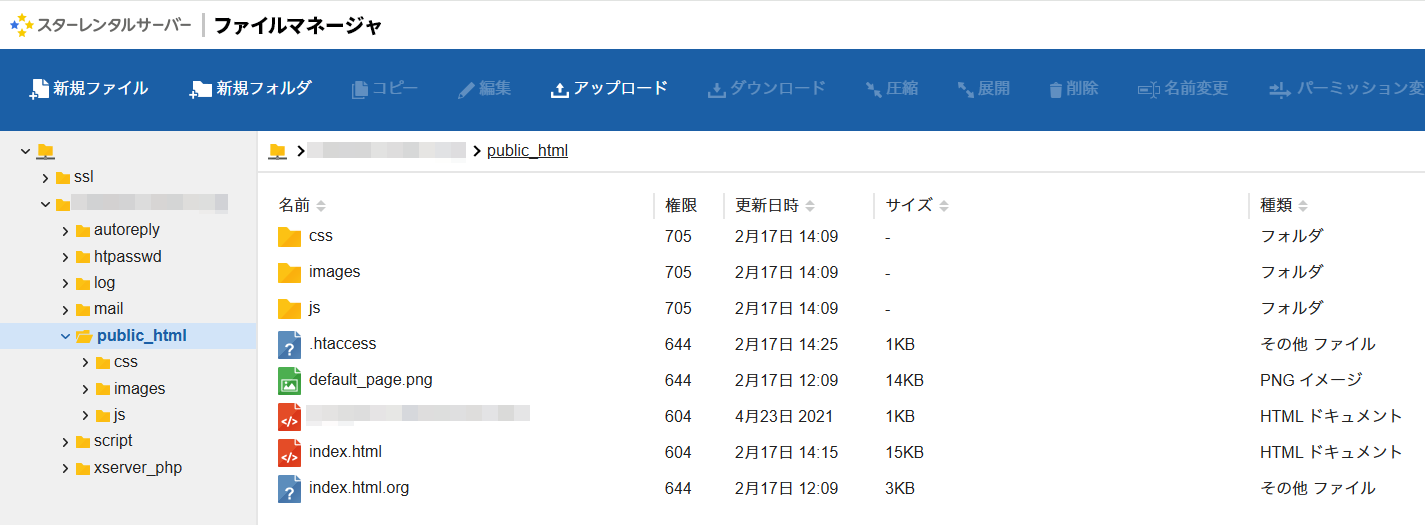Collapse the root folder tree node
The image size is (1425, 525).
[x=25, y=151]
